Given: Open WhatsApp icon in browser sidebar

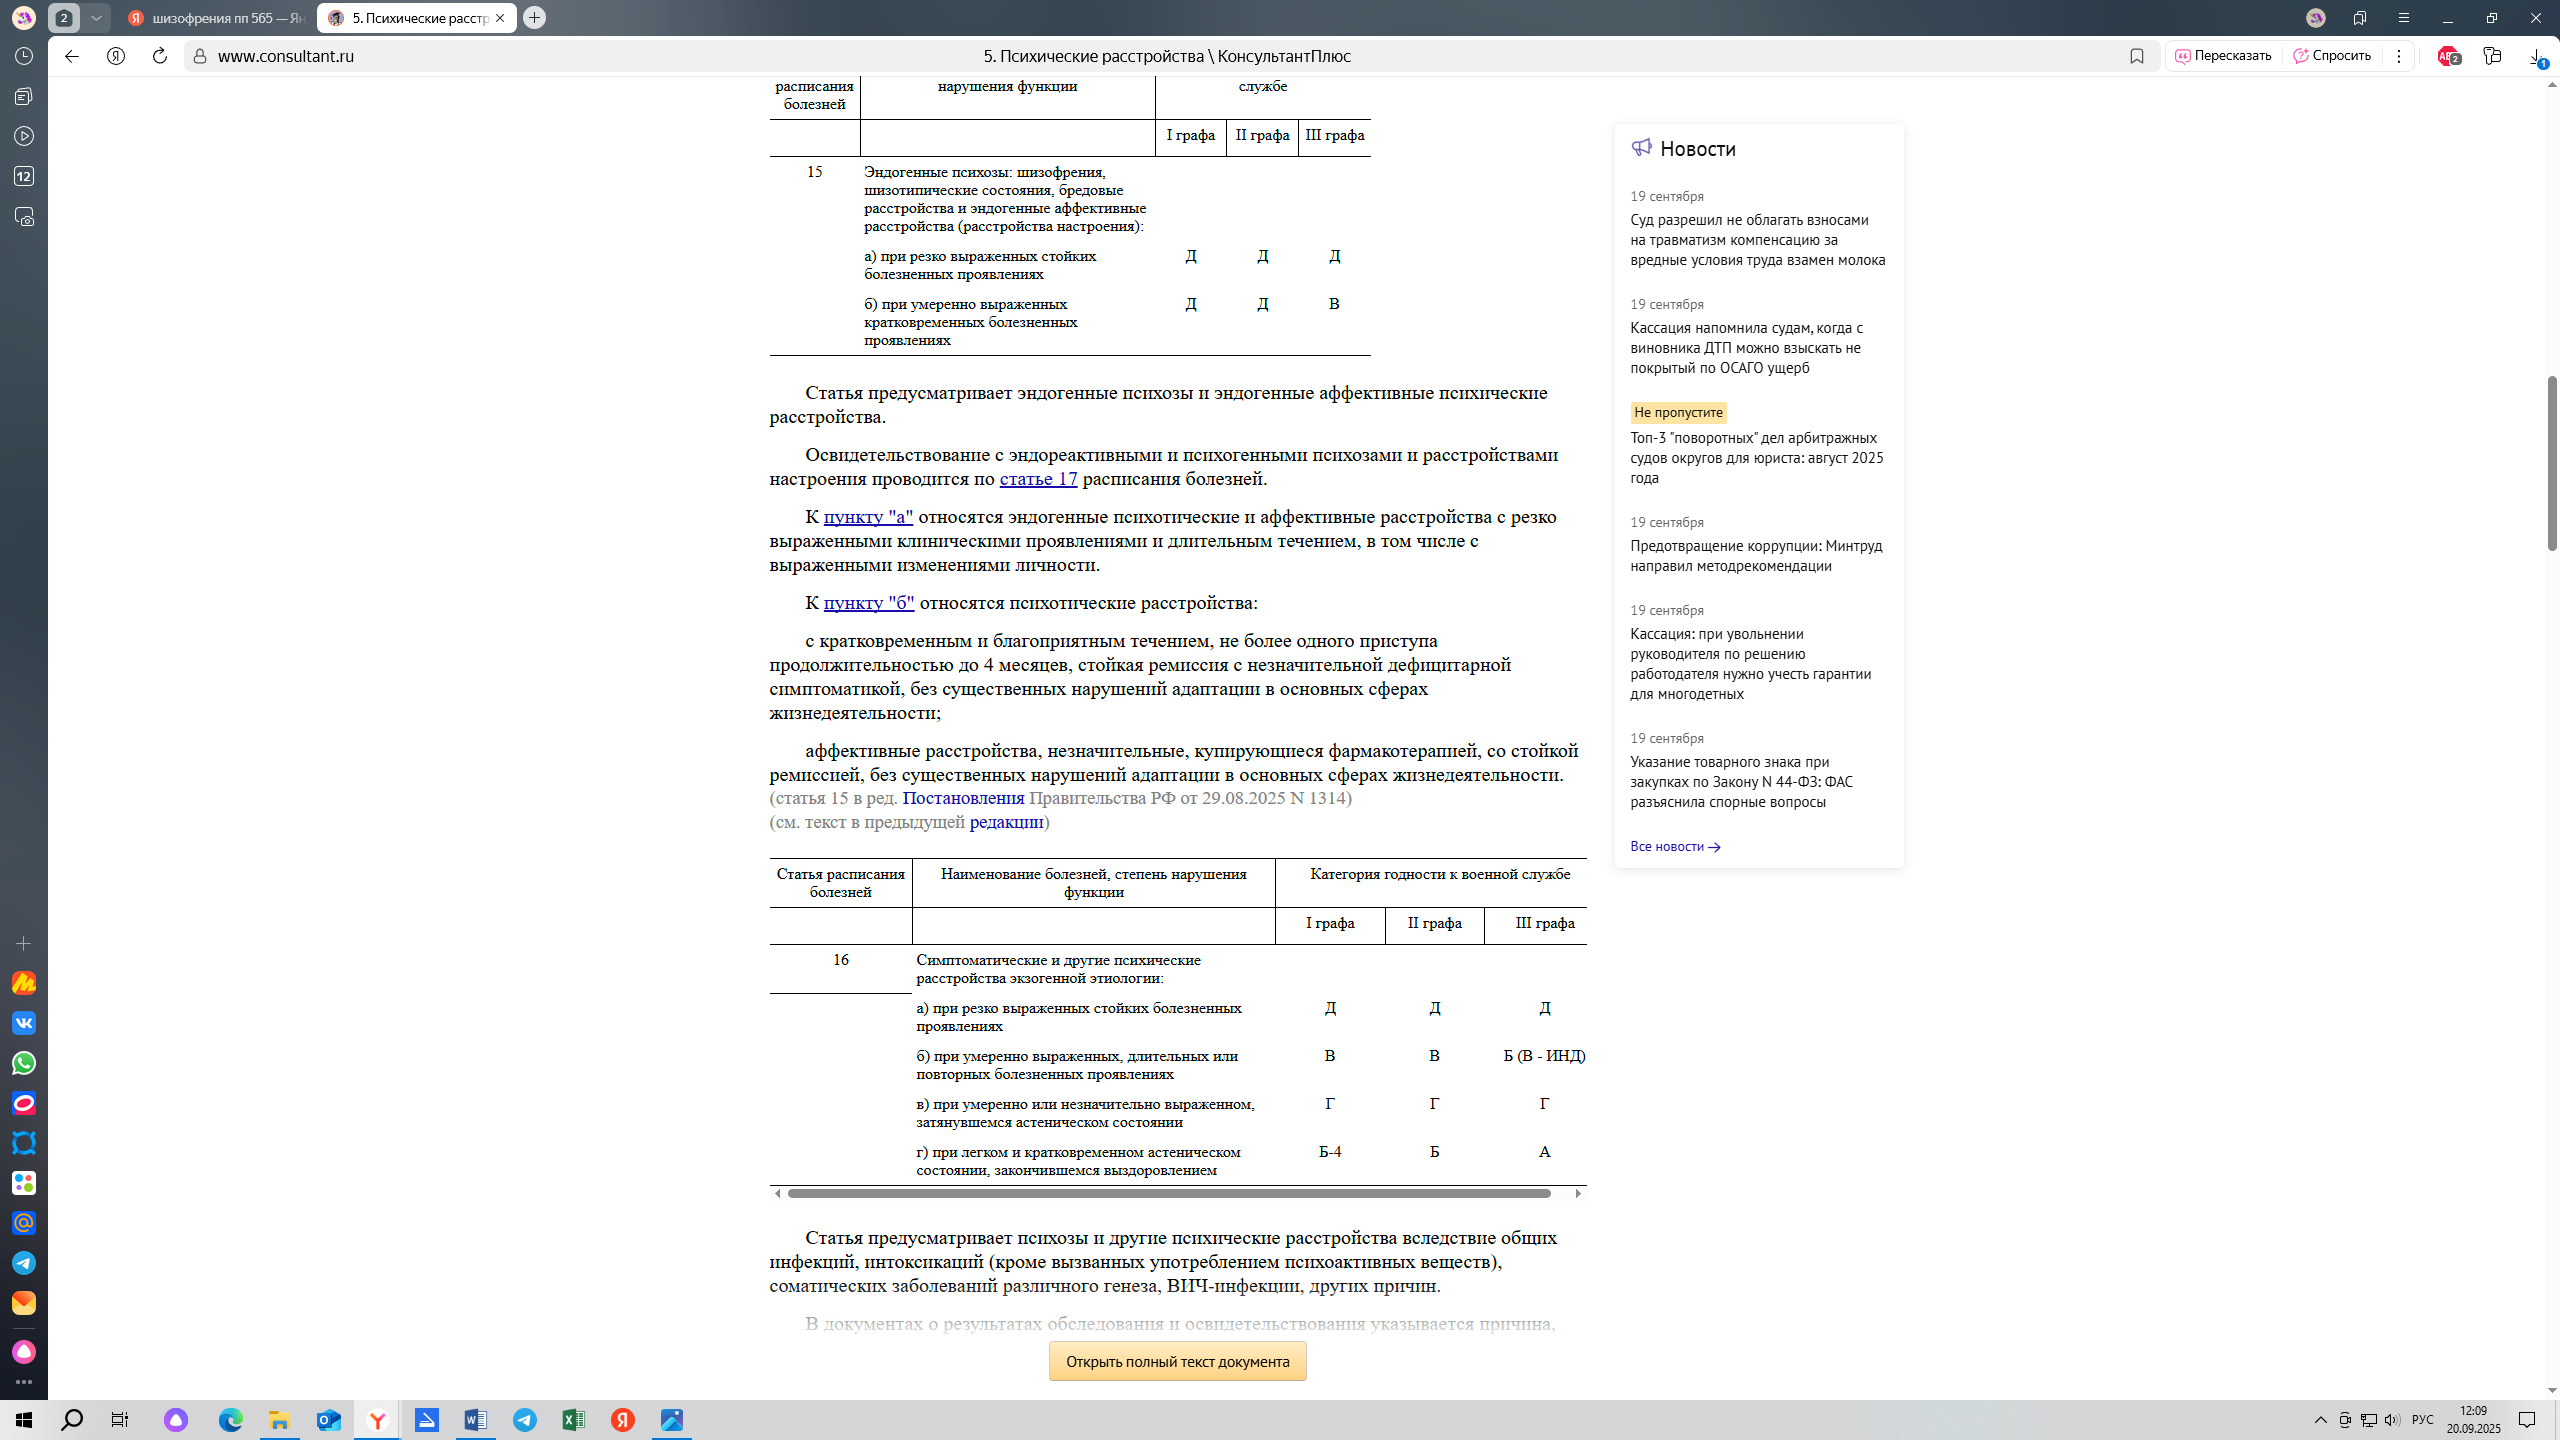Looking at the screenshot, I should click(24, 1063).
